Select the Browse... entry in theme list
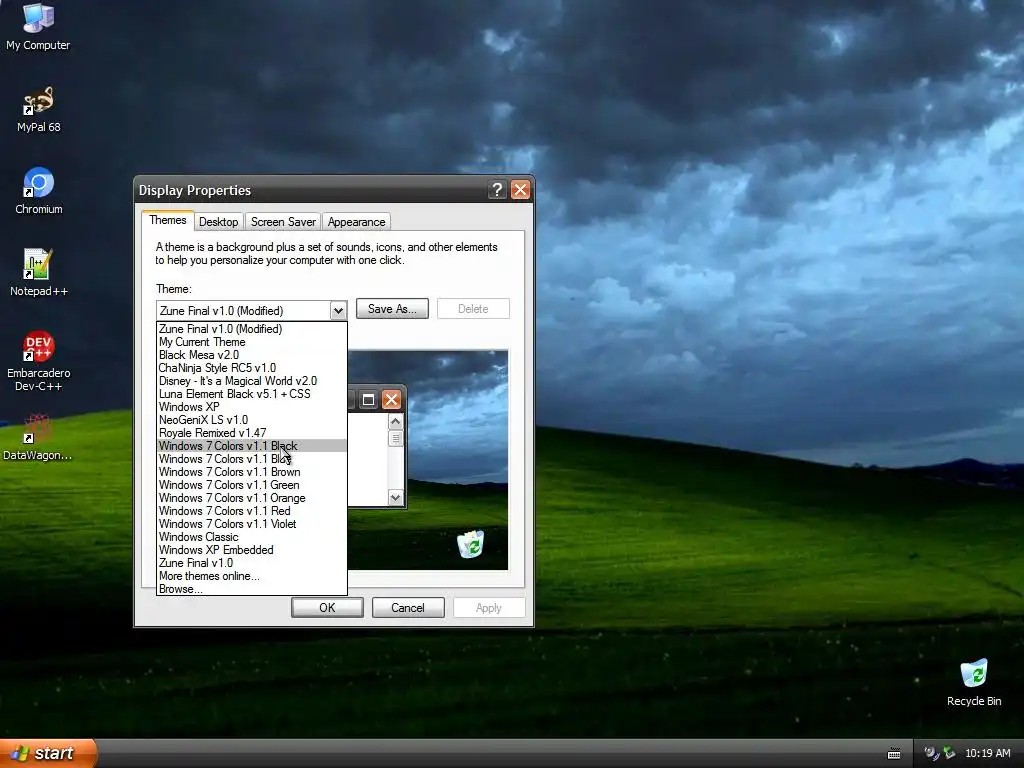The width and height of the screenshot is (1024, 768). [x=251, y=589]
